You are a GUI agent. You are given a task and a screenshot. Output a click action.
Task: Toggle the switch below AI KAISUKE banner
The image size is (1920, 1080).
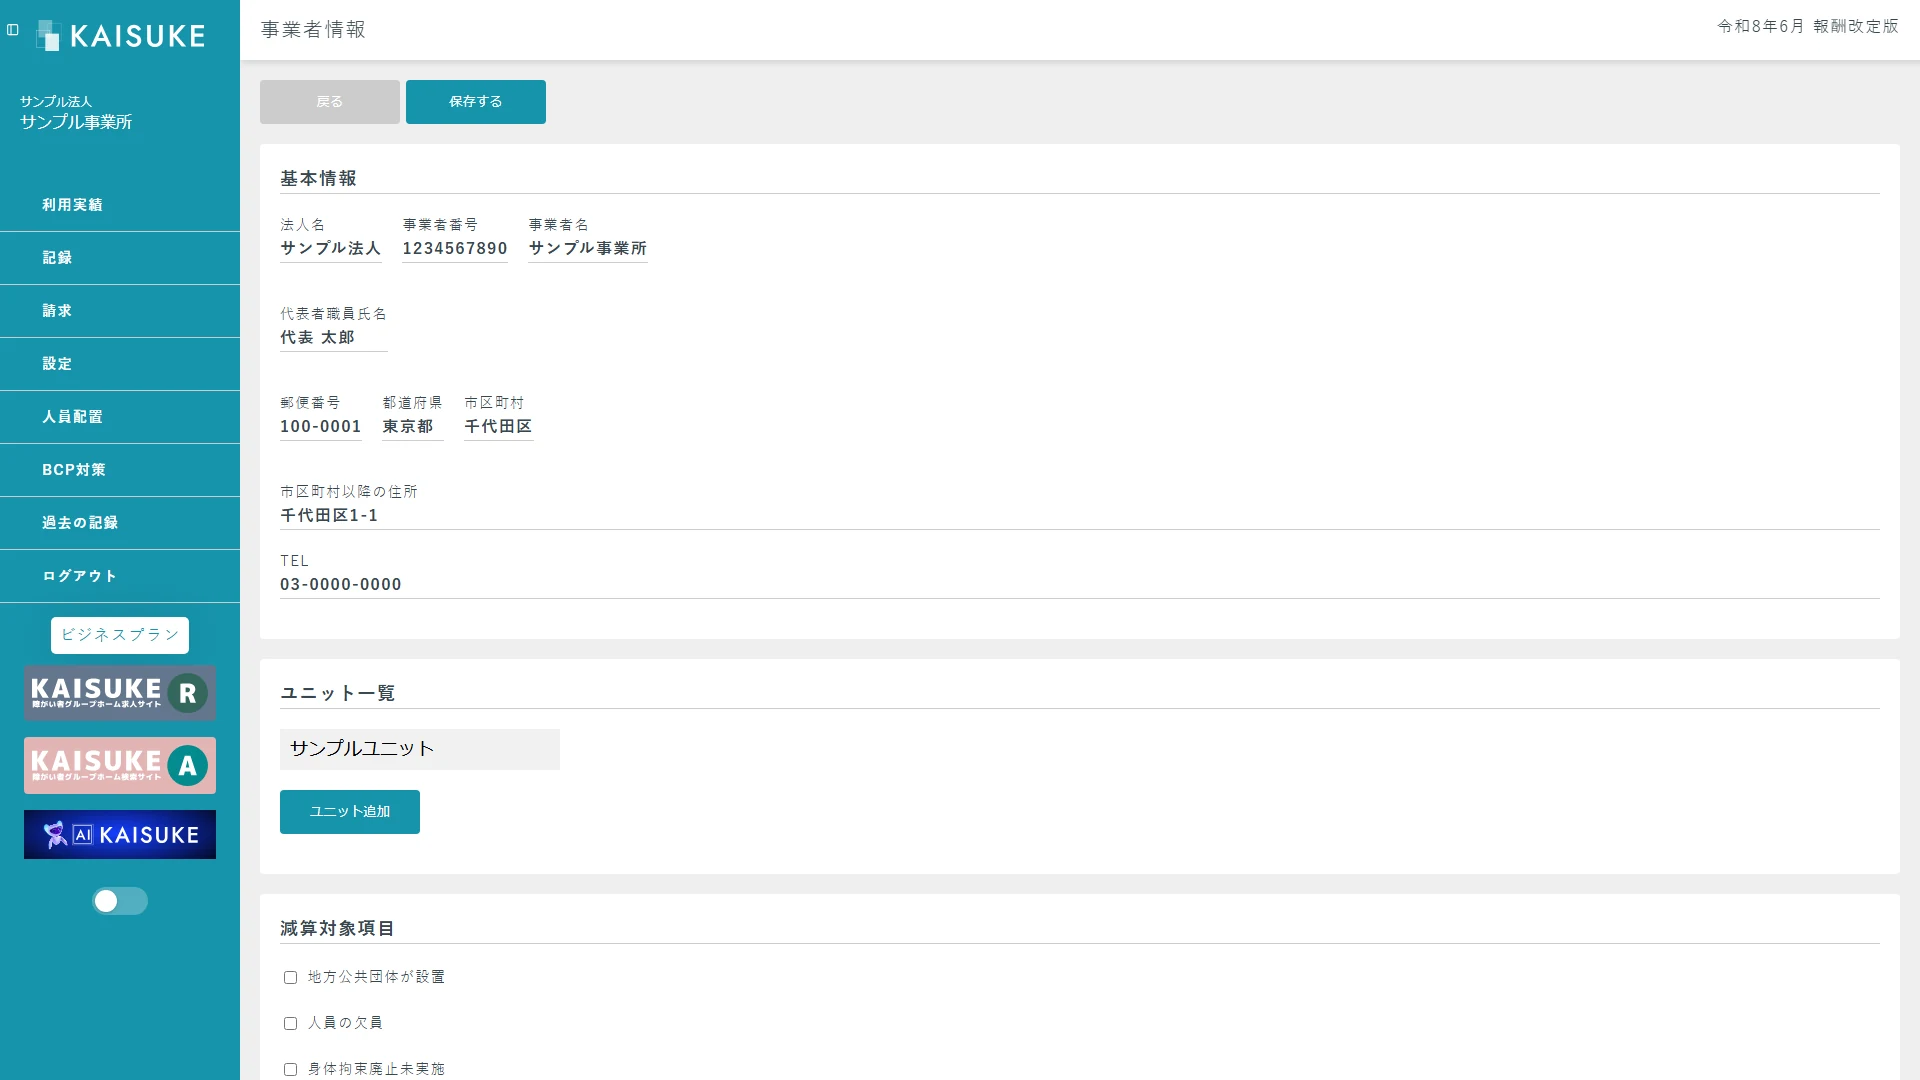(x=120, y=901)
